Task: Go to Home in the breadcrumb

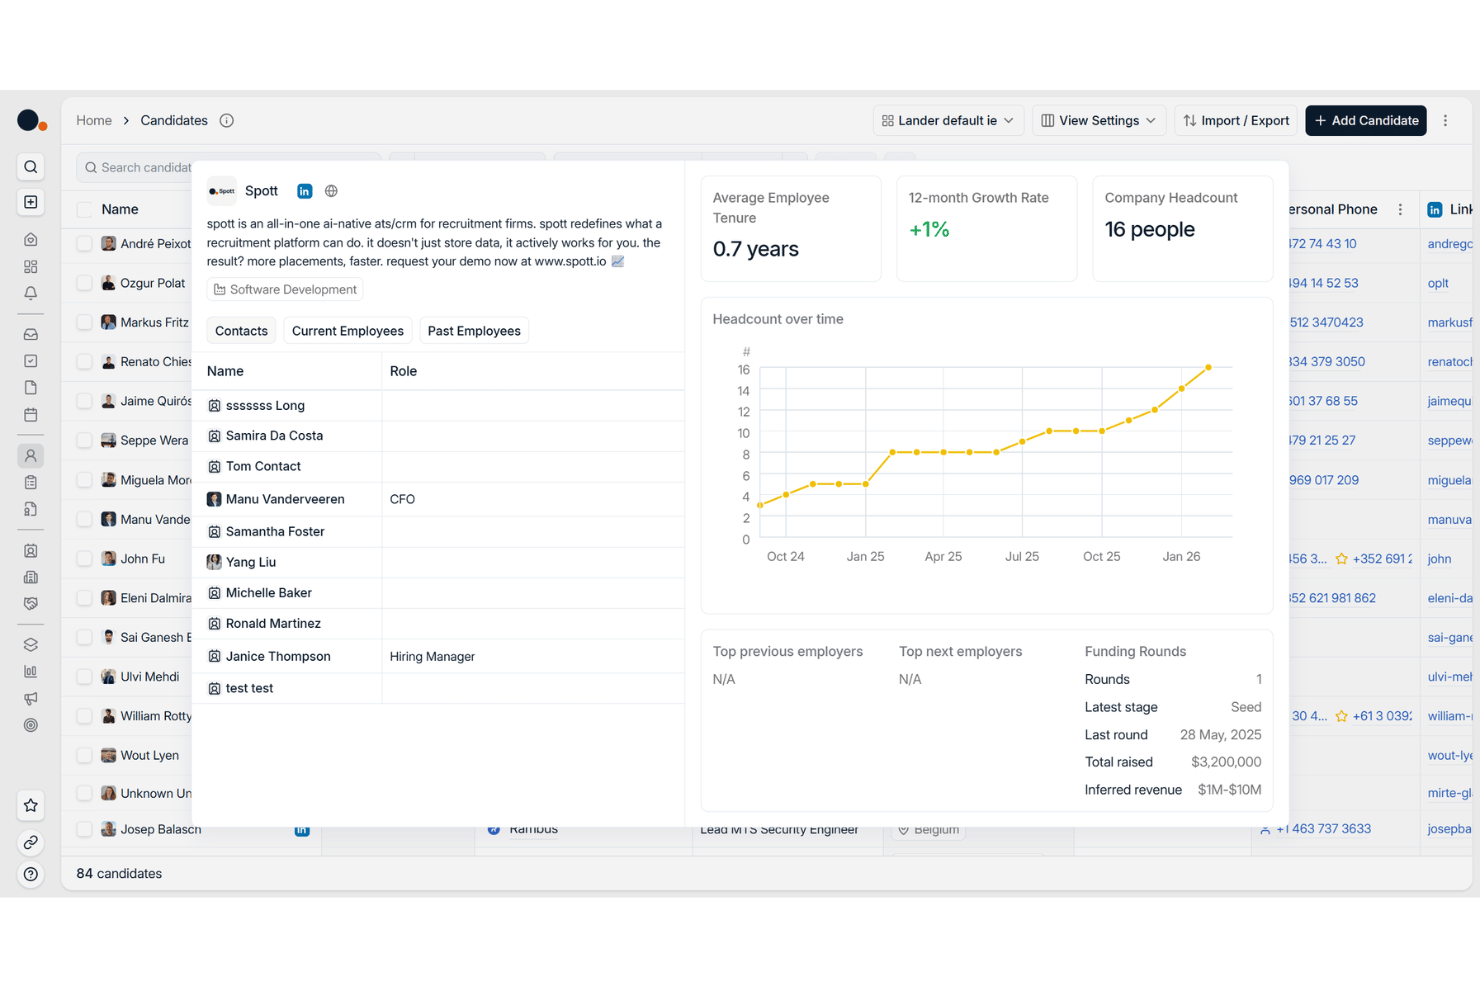Action: [x=94, y=120]
